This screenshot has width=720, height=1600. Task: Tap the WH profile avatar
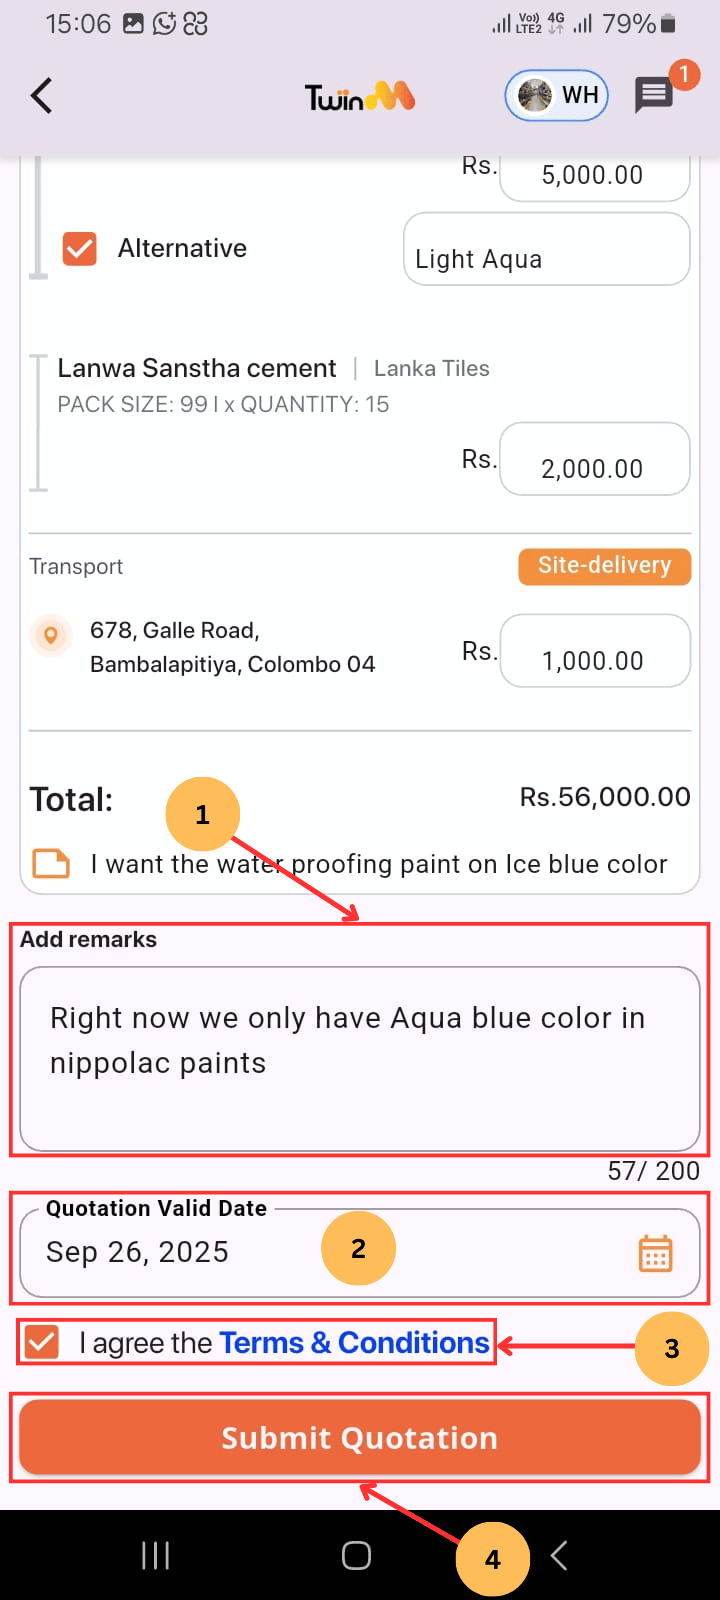557,96
